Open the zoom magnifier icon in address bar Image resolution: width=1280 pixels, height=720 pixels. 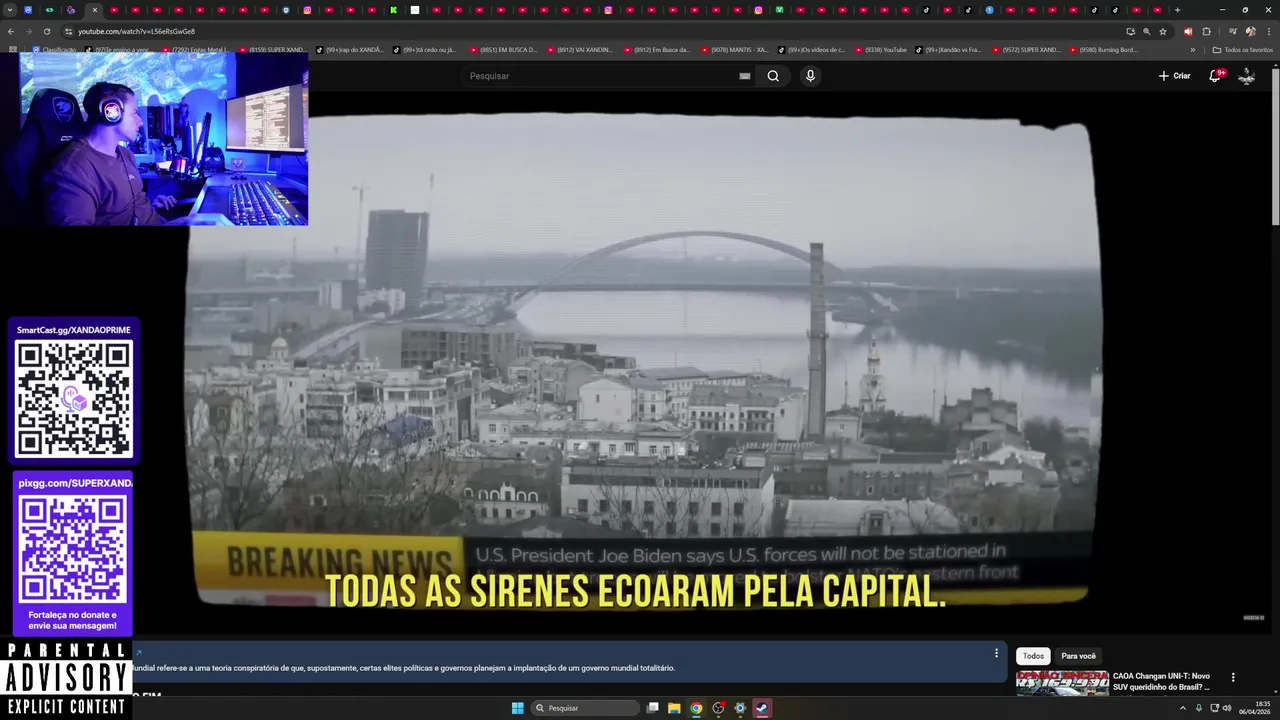[x=1146, y=31]
